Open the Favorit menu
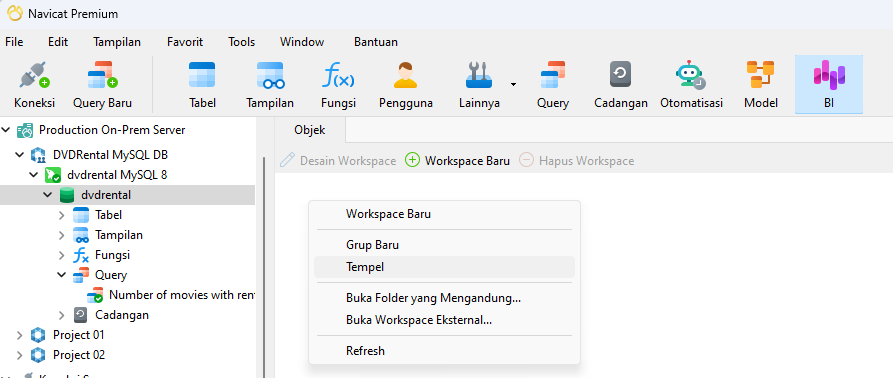 click(185, 42)
